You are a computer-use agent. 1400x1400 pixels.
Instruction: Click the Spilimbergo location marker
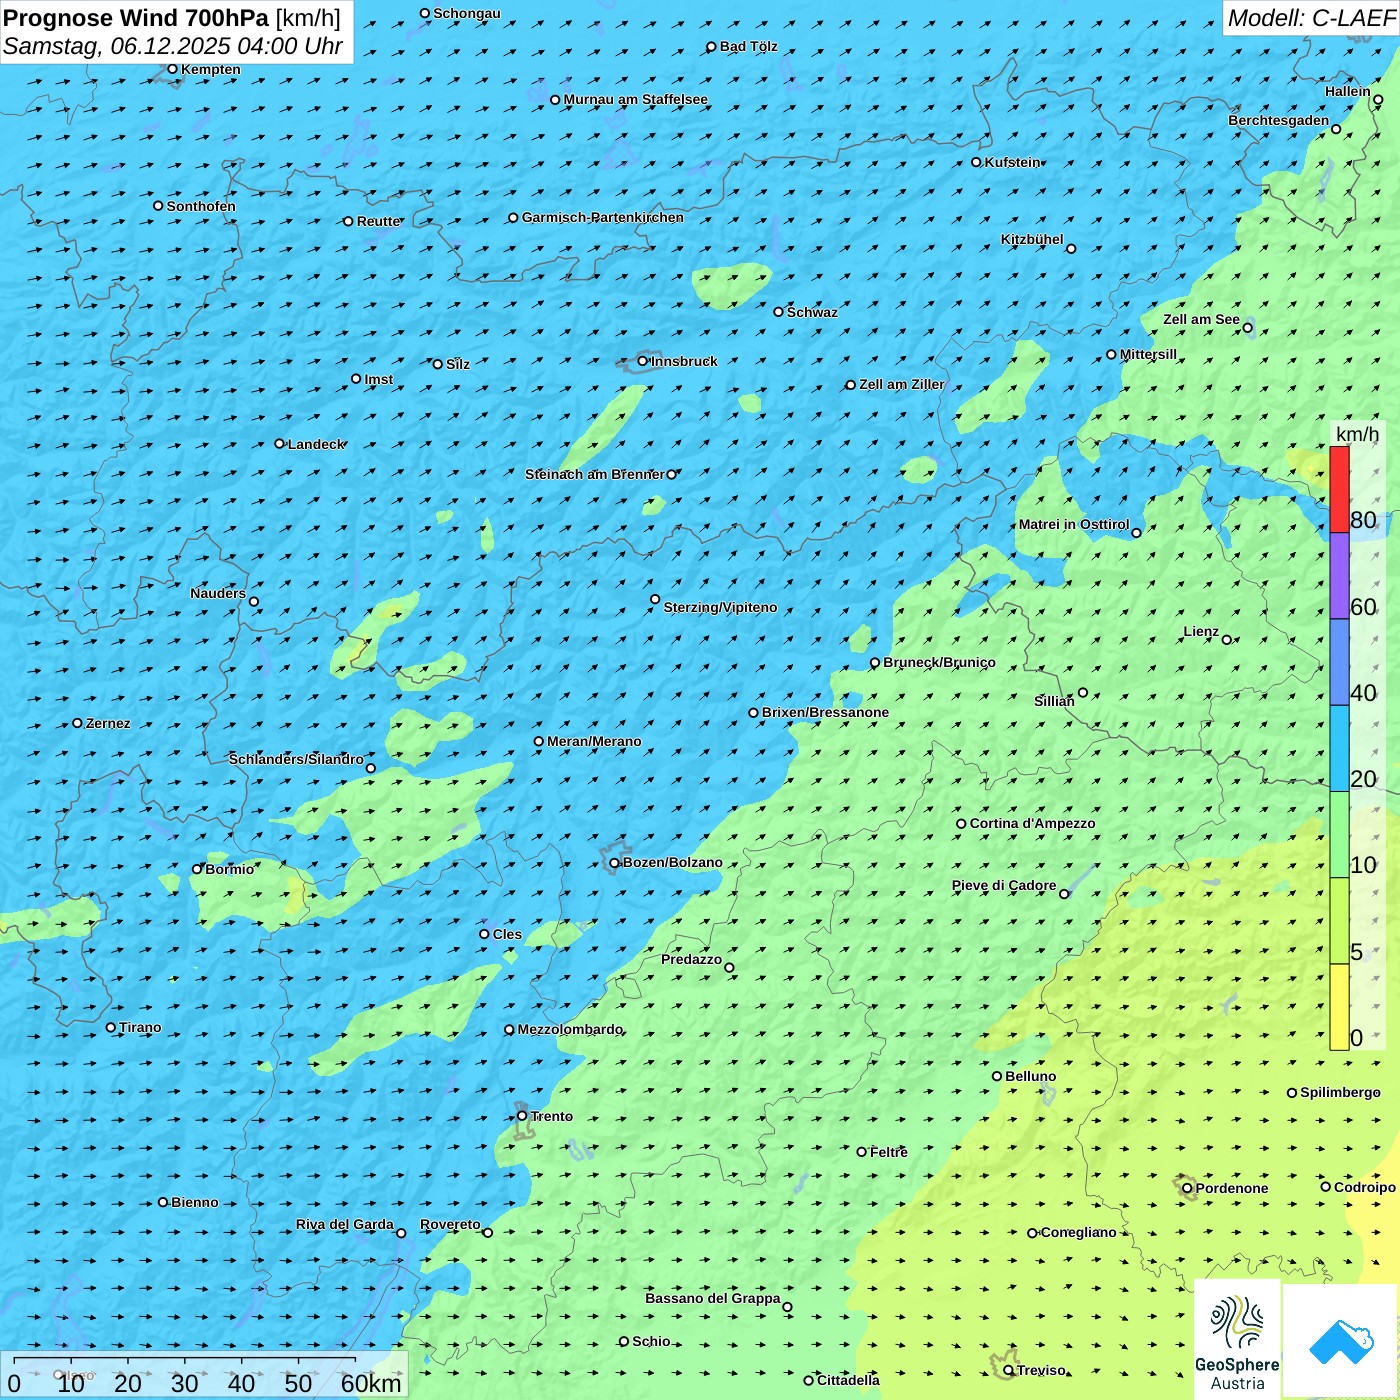1292,1093
